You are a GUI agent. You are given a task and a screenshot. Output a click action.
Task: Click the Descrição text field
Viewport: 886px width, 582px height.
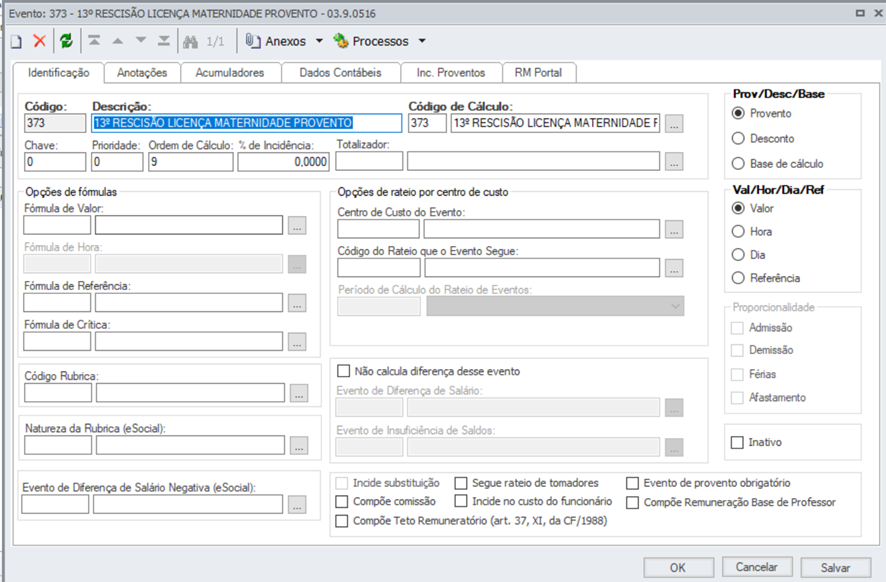pyautogui.click(x=247, y=123)
